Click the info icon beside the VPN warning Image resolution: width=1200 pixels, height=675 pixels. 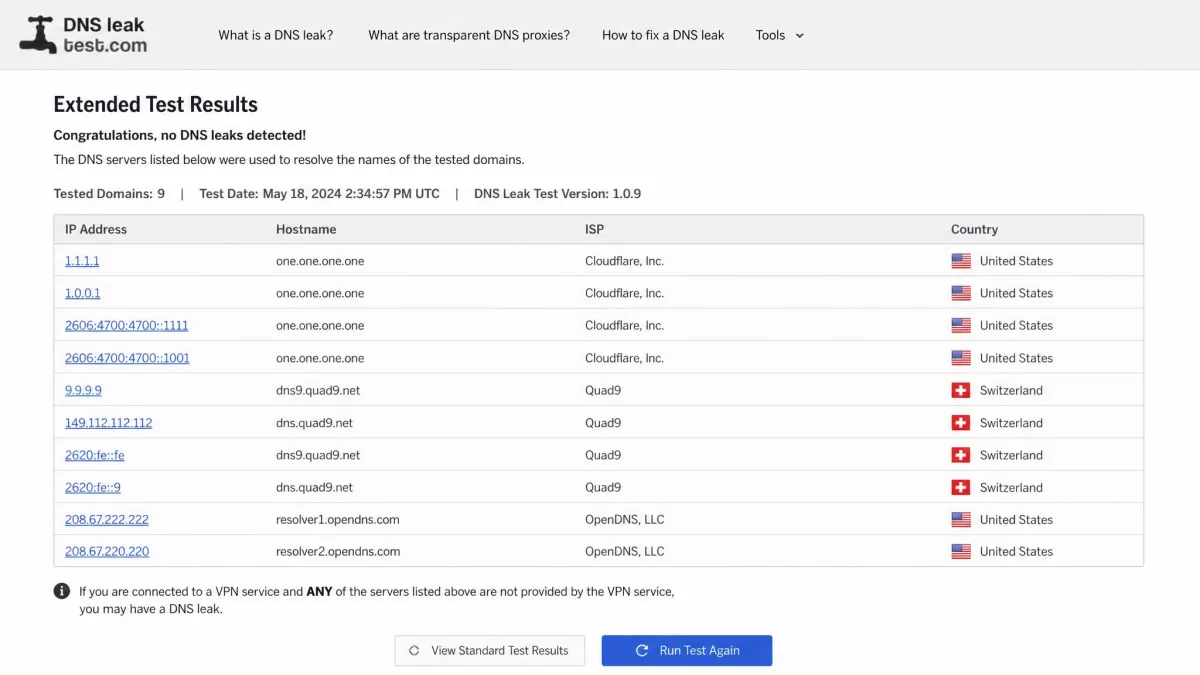62,591
